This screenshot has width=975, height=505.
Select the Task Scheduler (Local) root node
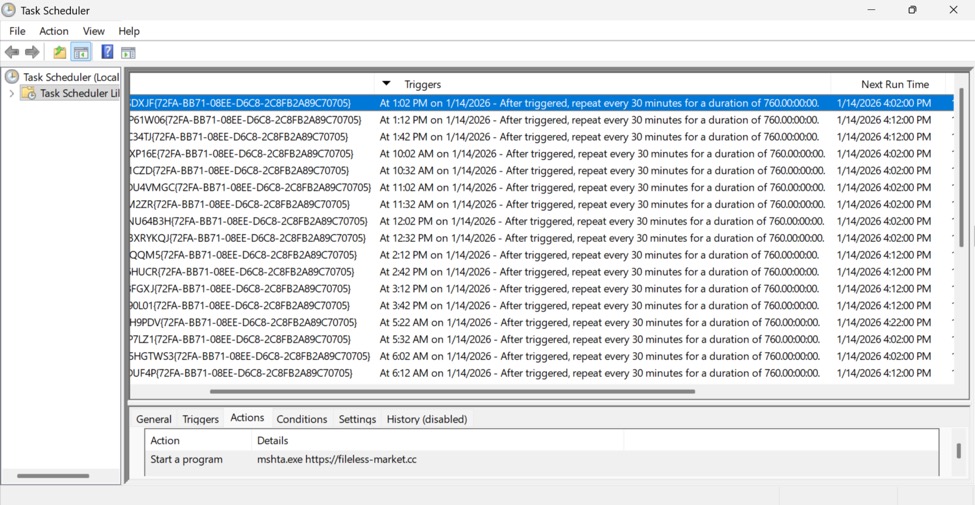point(70,77)
